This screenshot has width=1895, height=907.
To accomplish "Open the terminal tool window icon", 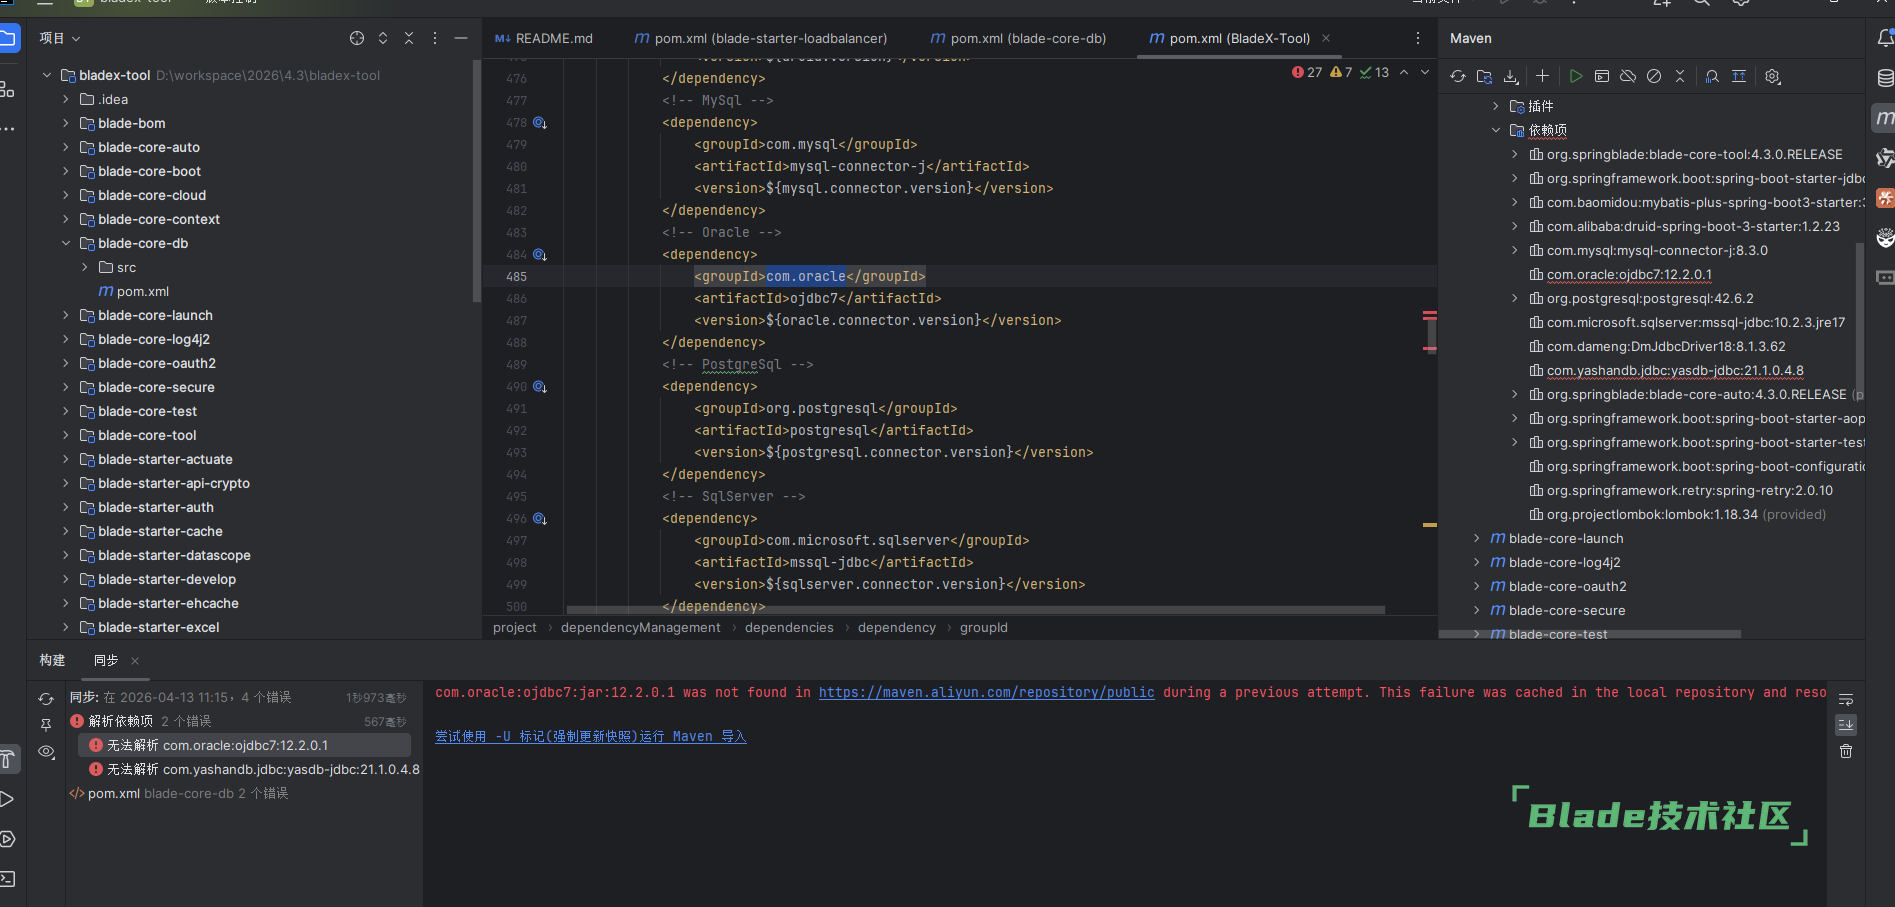I will point(8,879).
